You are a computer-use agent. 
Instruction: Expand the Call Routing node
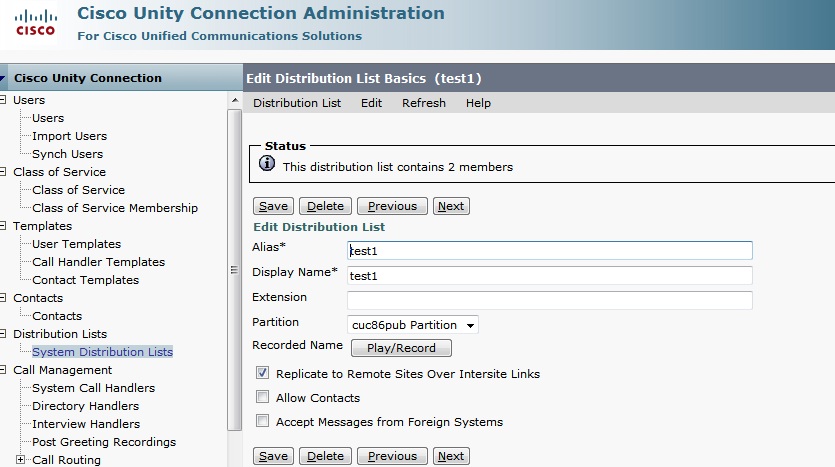pyautogui.click(x=20, y=460)
